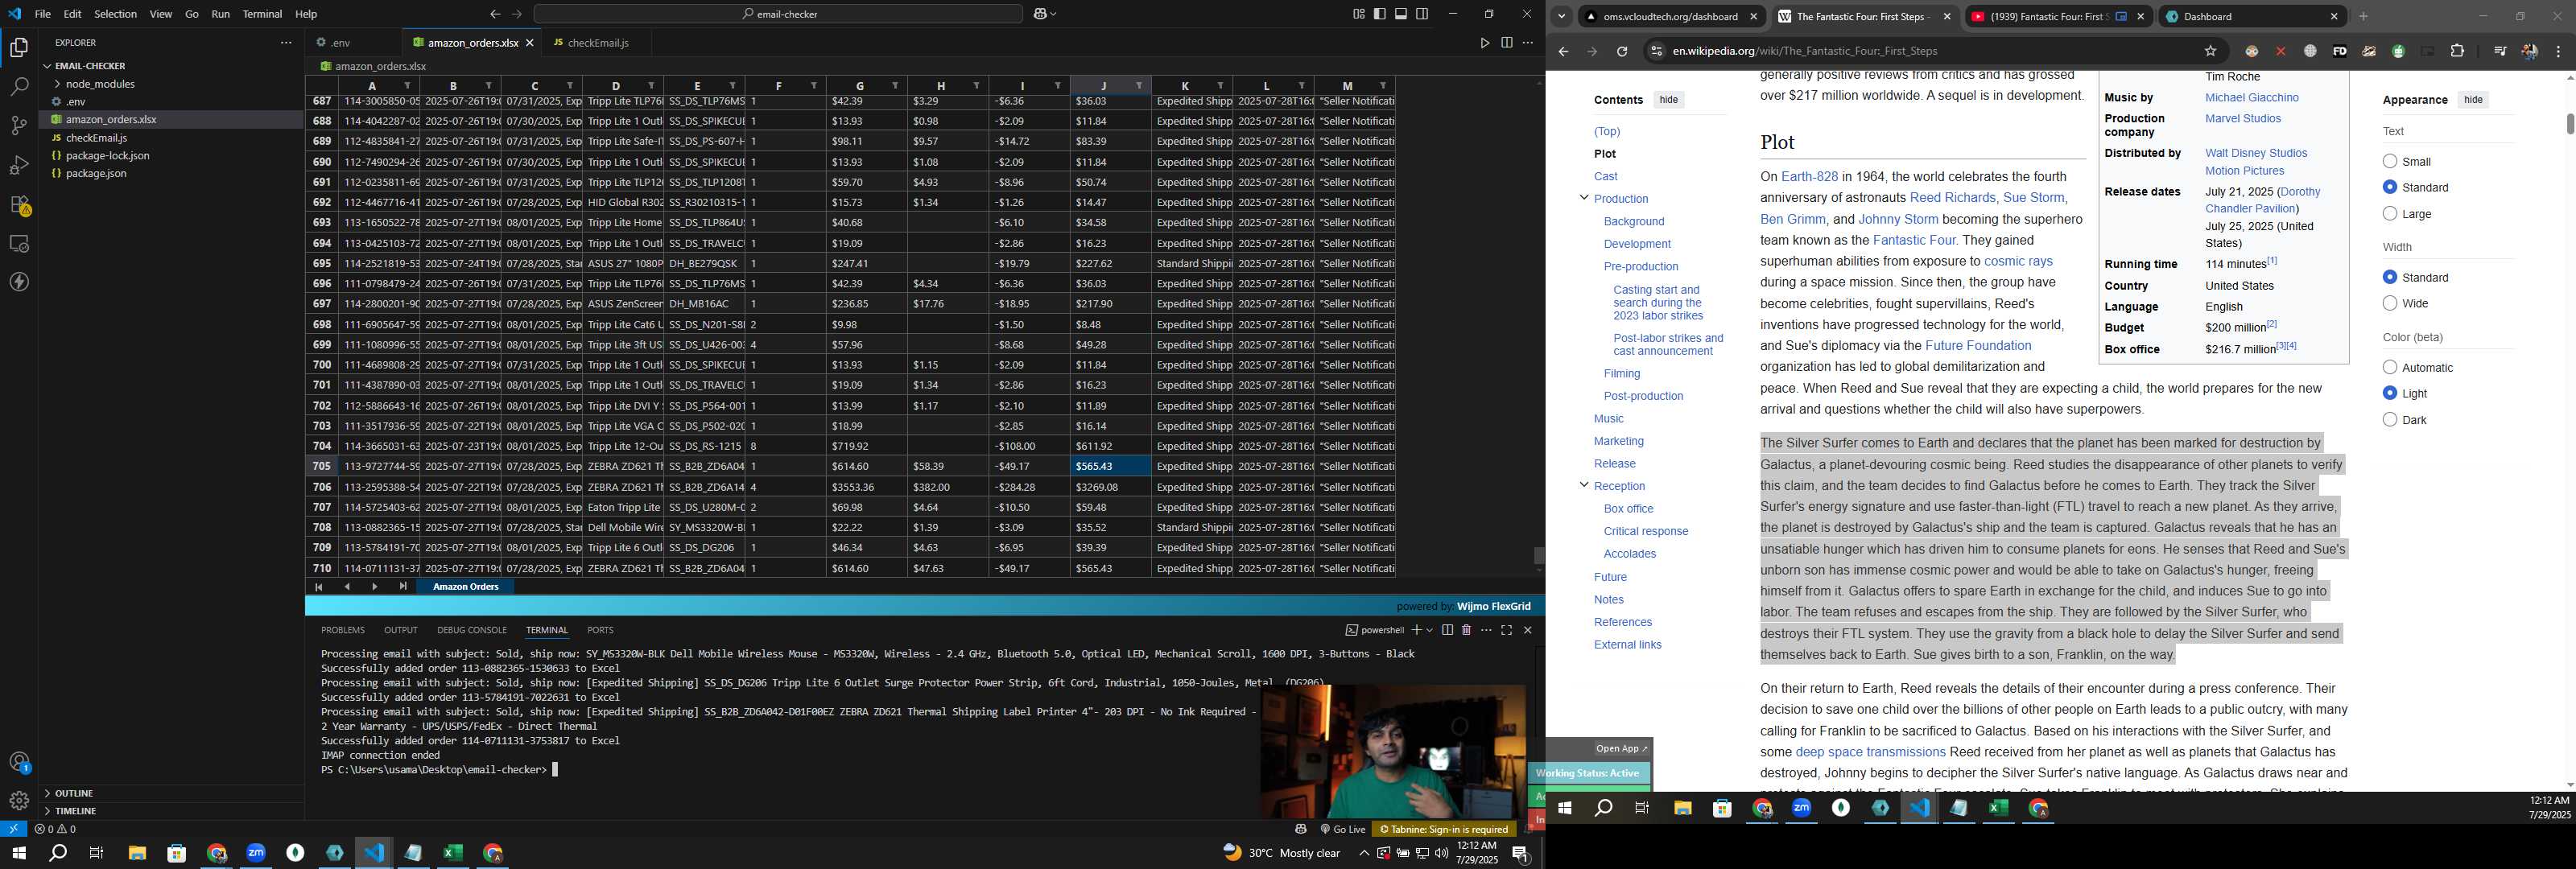Open the lightning-bolt extension icon in activity bar
2576x869 pixels.
click(x=19, y=283)
